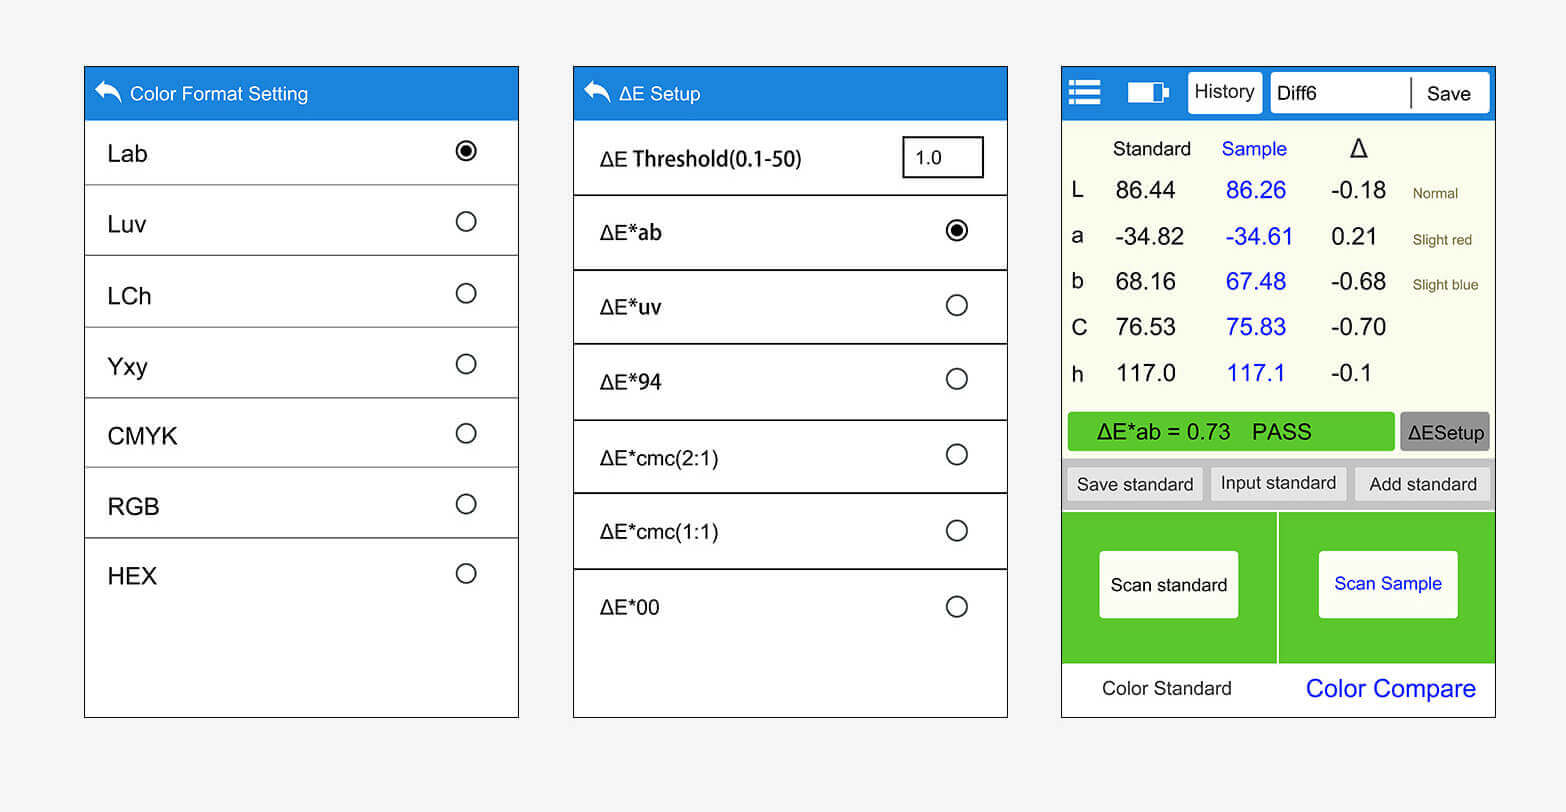This screenshot has width=1566, height=812.
Task: Choose the ΔE*ab formula
Action: pyautogui.click(x=790, y=232)
